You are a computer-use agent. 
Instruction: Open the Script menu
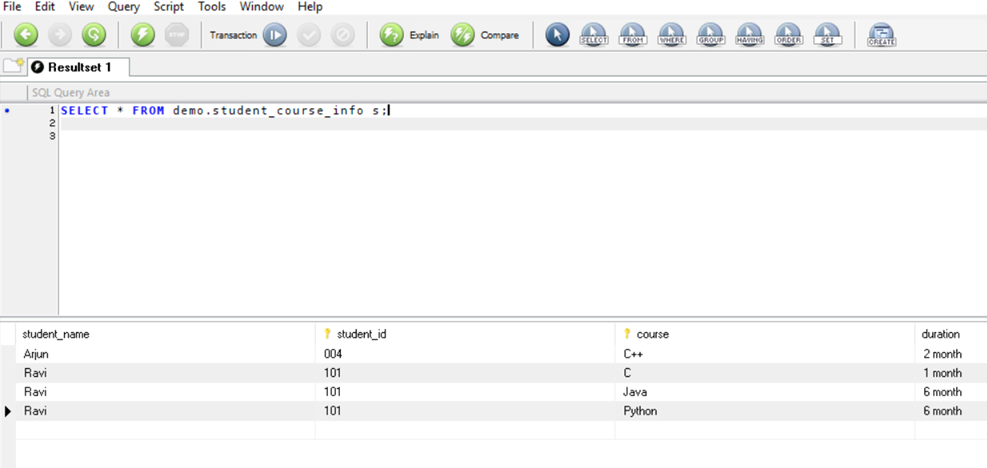click(x=168, y=6)
